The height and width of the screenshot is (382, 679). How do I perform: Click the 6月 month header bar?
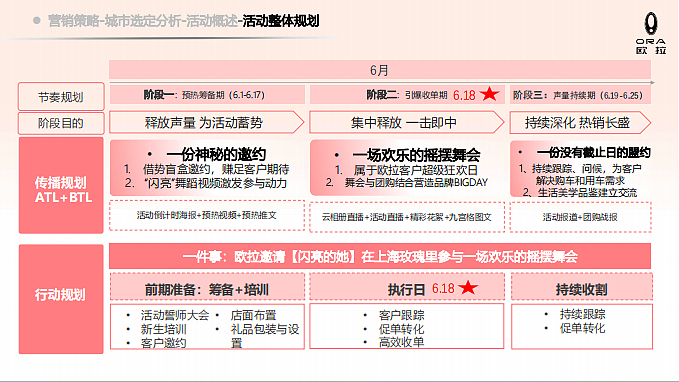tap(380, 70)
